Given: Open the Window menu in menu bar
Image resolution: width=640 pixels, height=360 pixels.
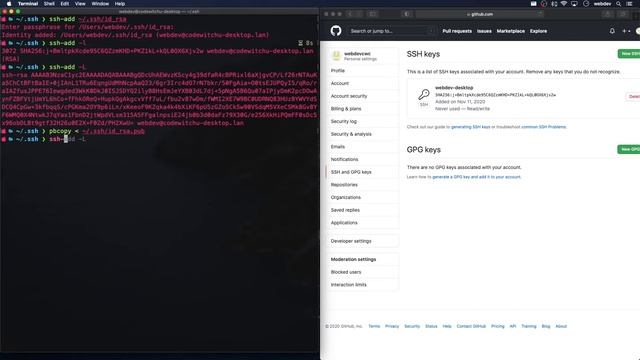Looking at the screenshot, I should click(100, 4).
